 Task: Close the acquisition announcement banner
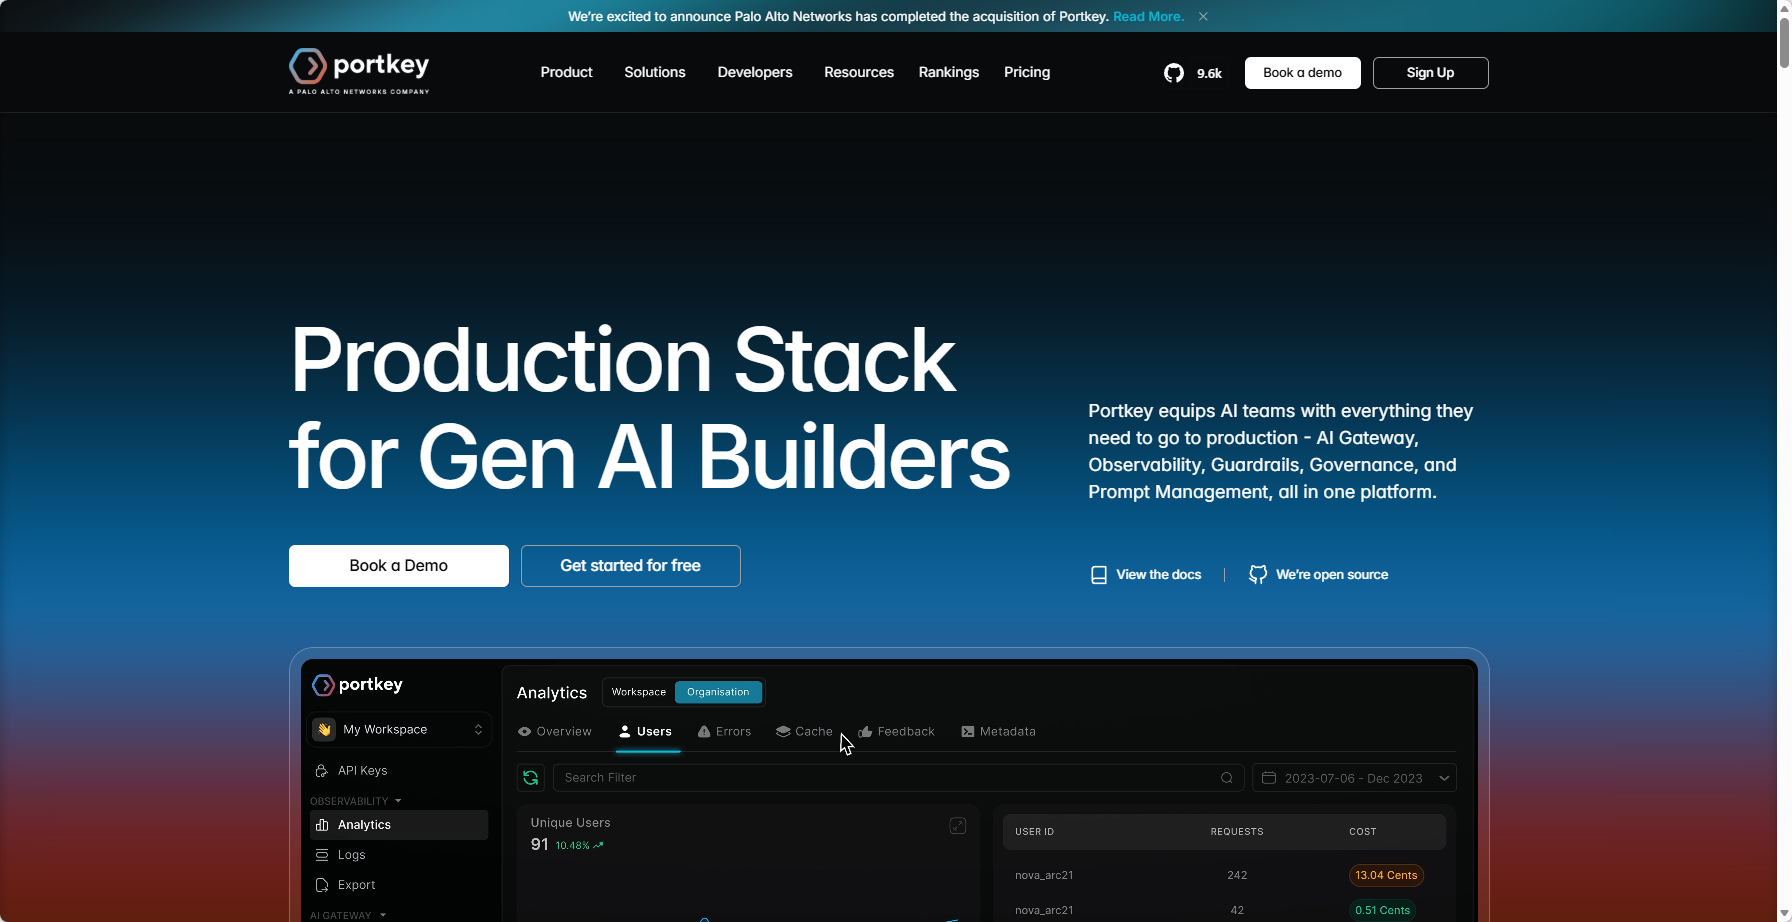[1203, 16]
